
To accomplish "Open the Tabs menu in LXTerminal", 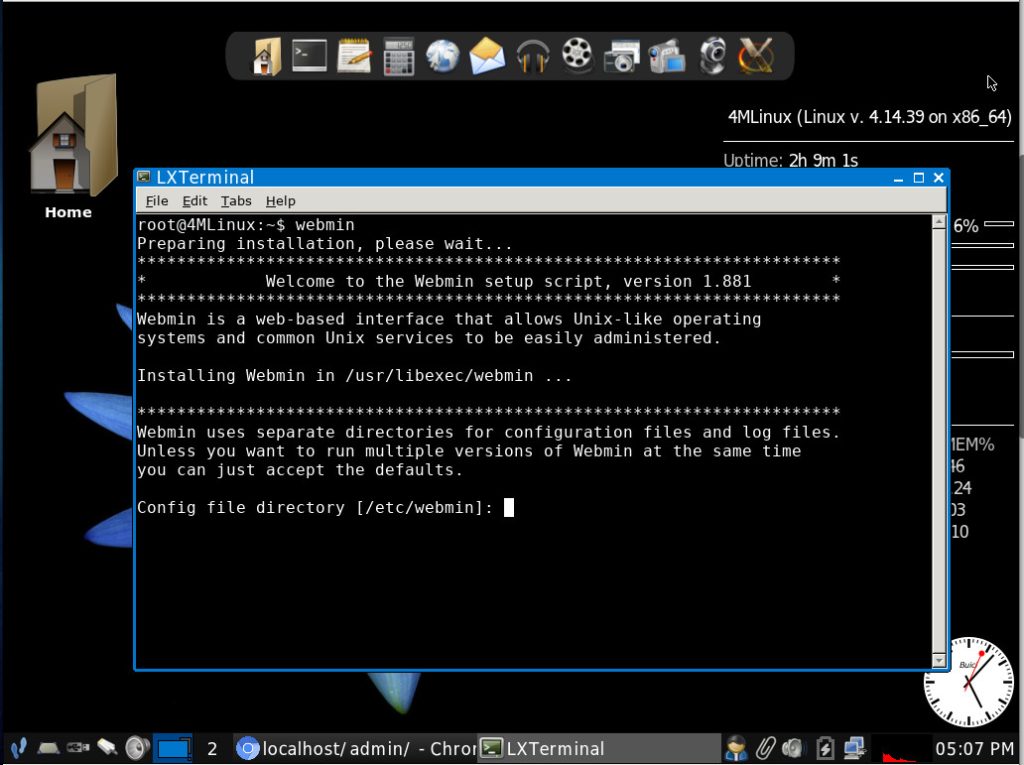I will coord(236,201).
